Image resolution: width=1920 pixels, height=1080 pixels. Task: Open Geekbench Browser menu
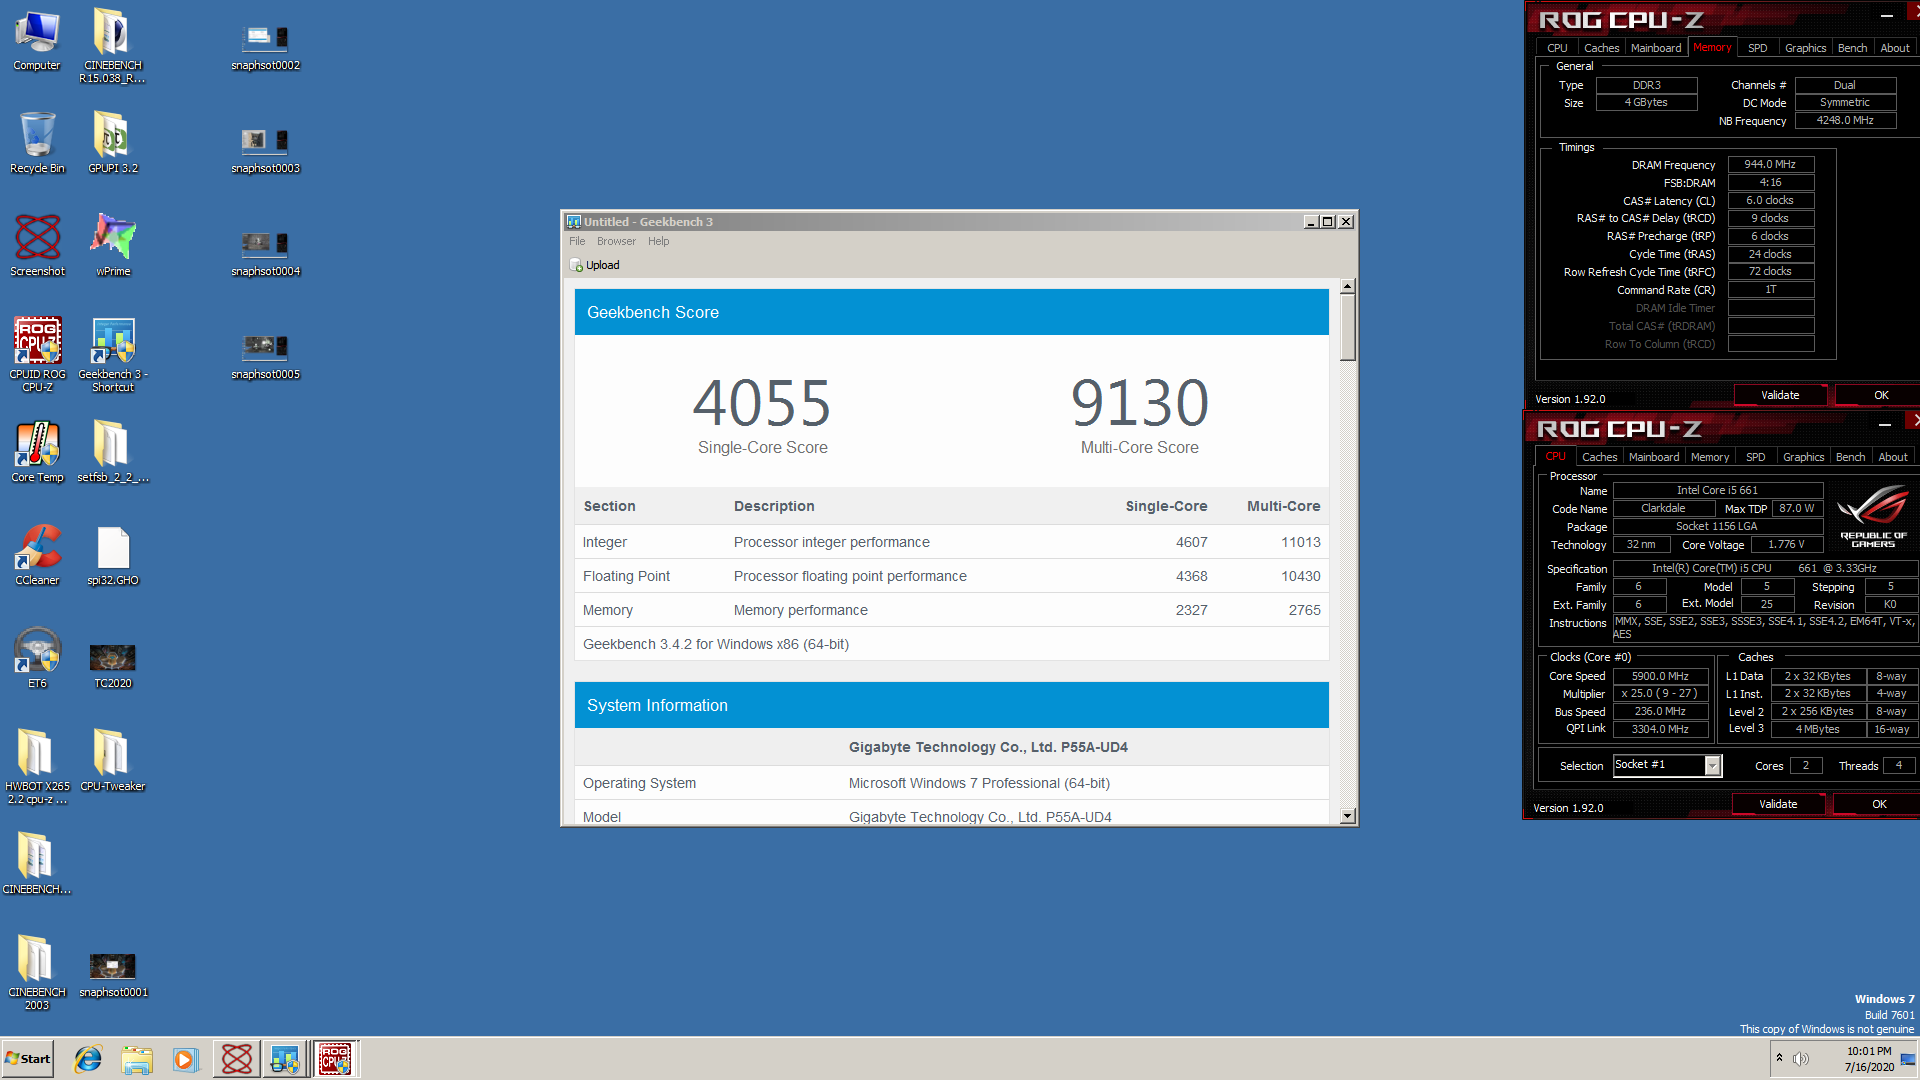pos(616,241)
